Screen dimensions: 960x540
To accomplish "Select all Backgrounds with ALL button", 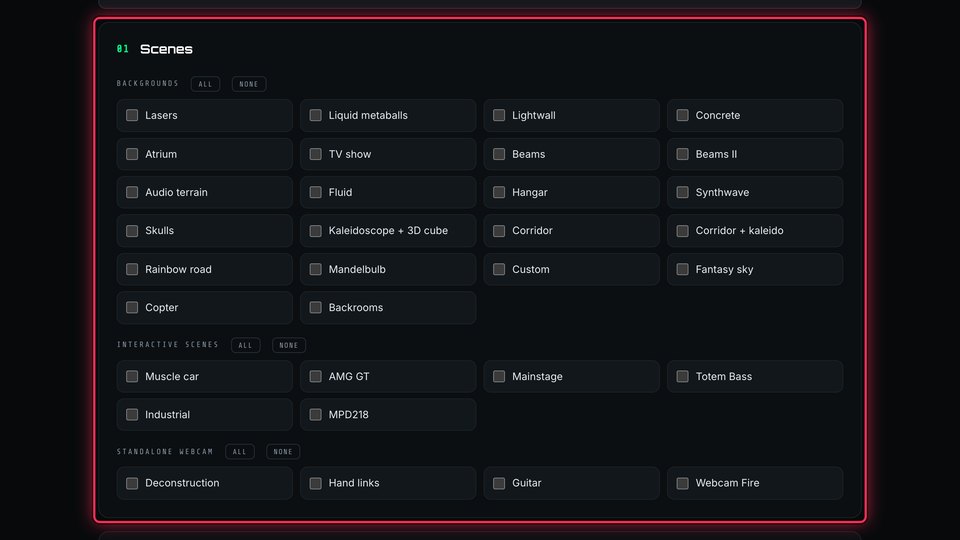I will pyautogui.click(x=205, y=84).
